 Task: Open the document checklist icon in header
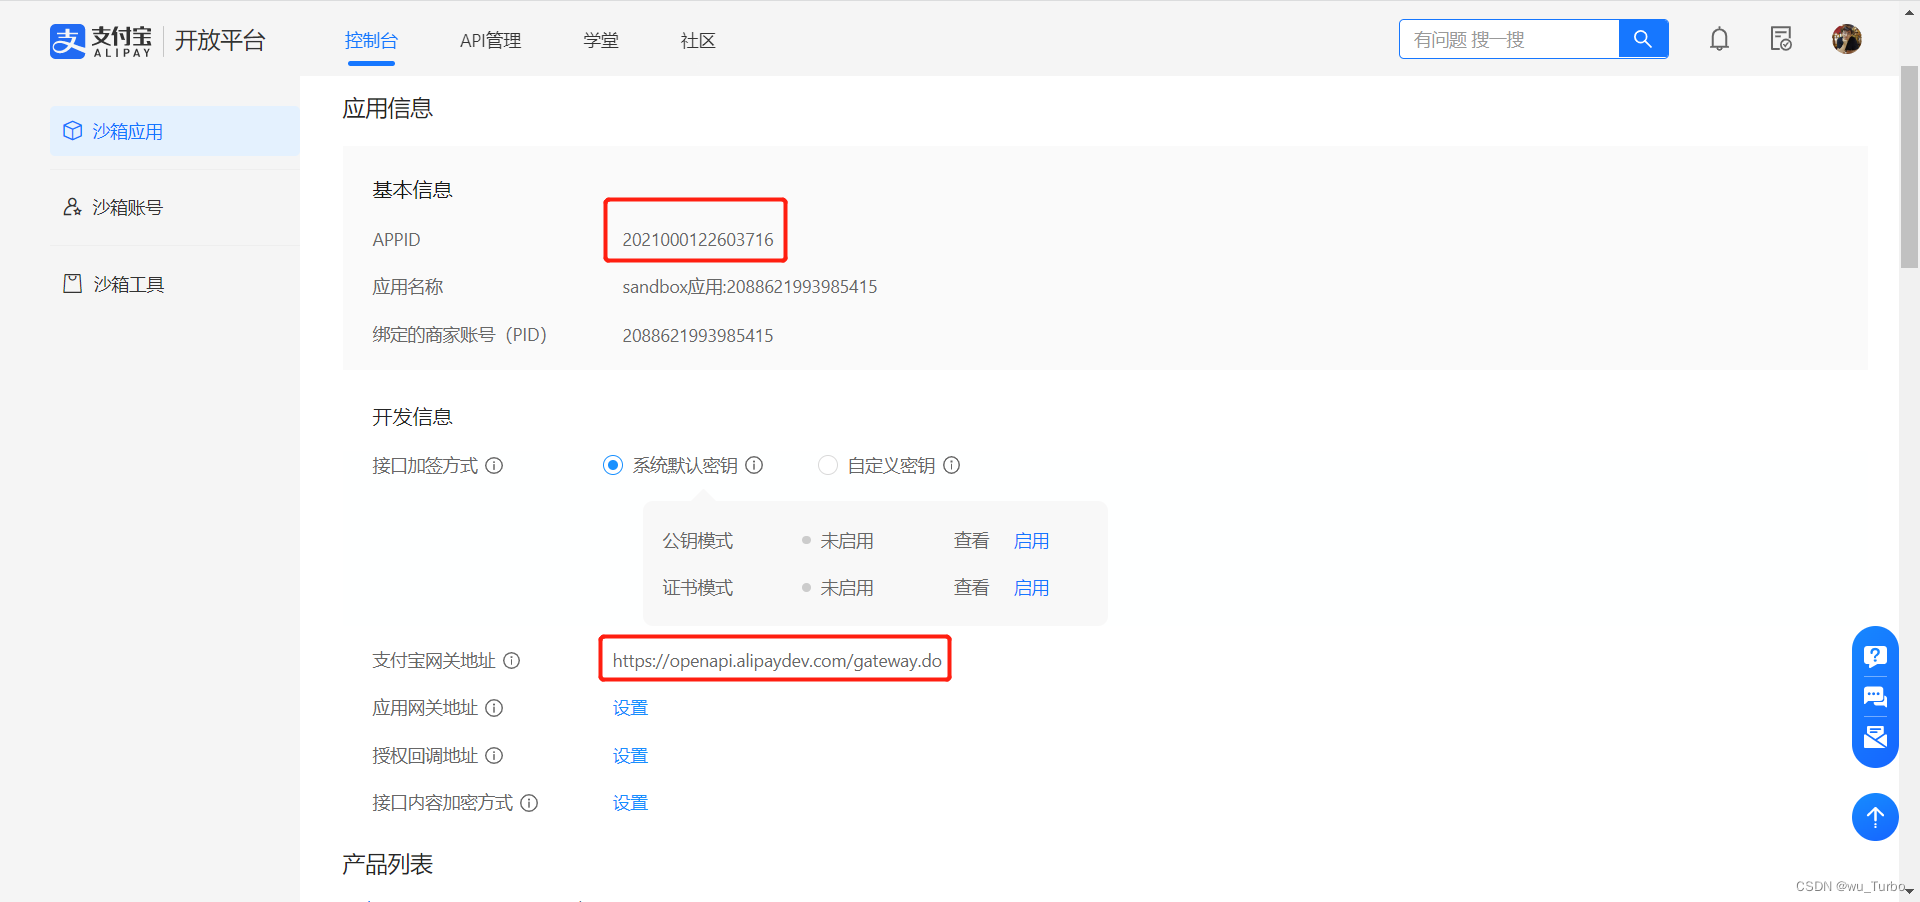pyautogui.click(x=1781, y=39)
